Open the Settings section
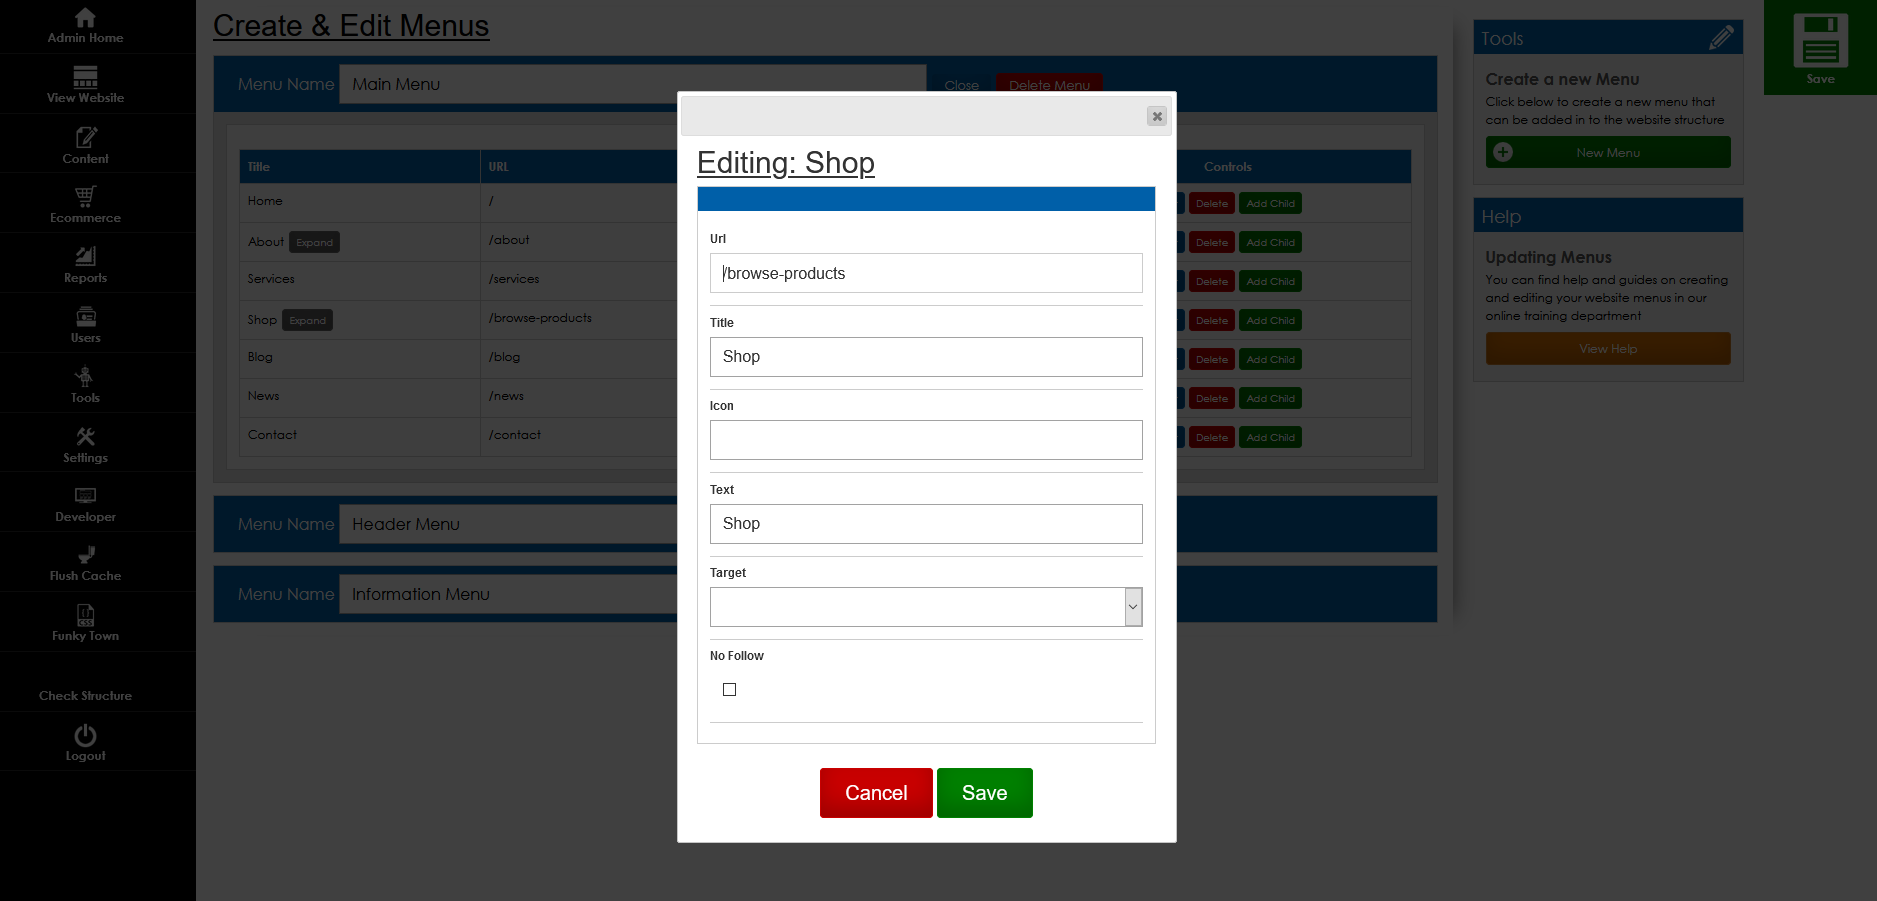Viewport: 1877px width, 901px height. [86, 445]
